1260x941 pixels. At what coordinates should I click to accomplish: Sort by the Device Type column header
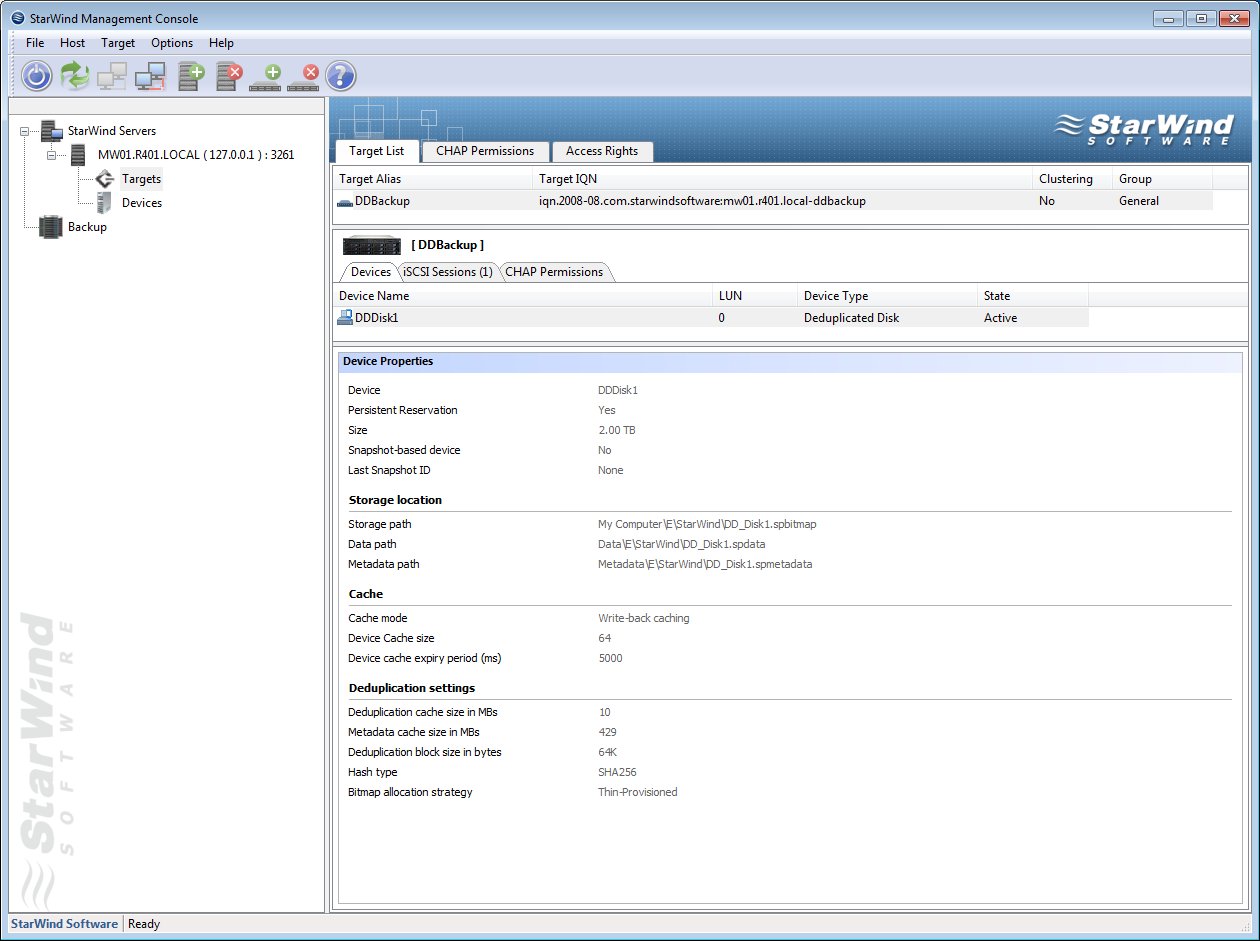point(887,296)
